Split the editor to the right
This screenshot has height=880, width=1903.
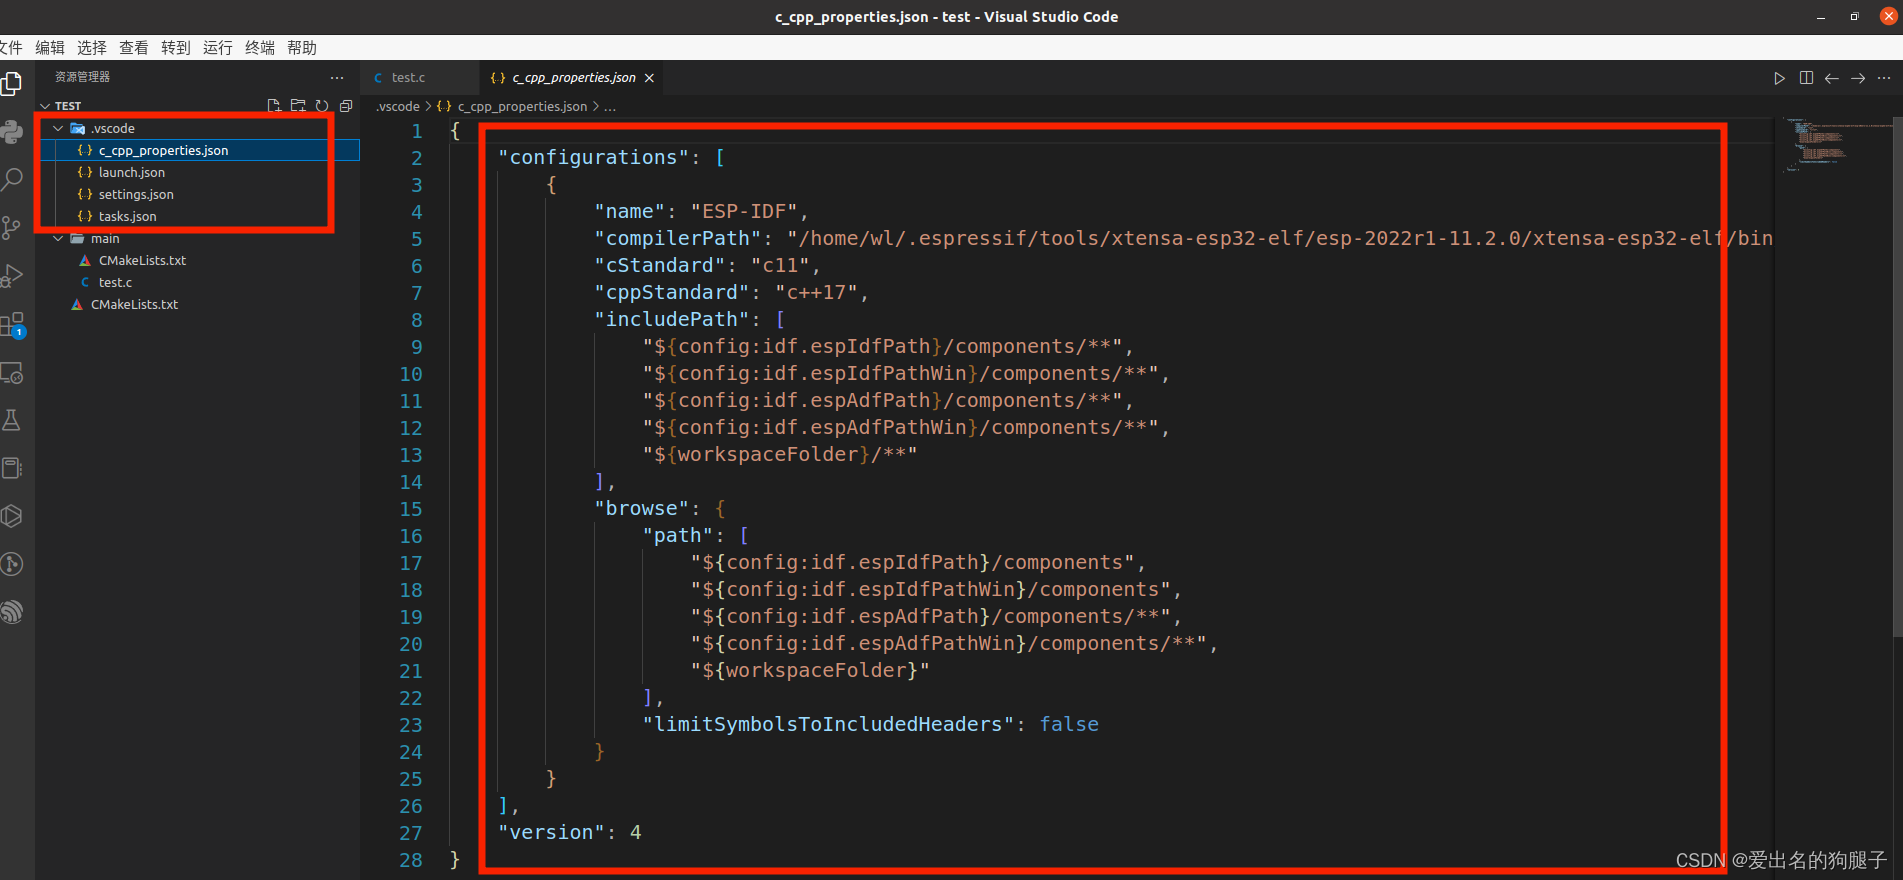[x=1806, y=78]
